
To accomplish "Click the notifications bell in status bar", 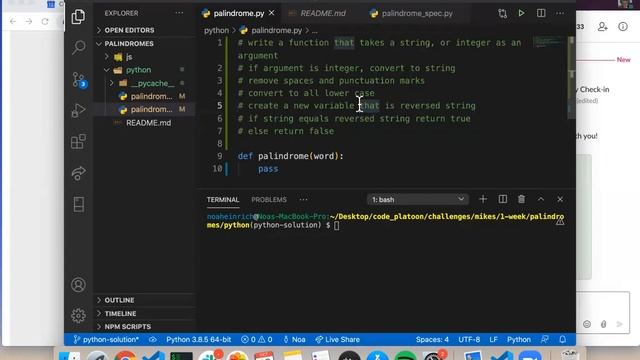I will tap(562, 339).
